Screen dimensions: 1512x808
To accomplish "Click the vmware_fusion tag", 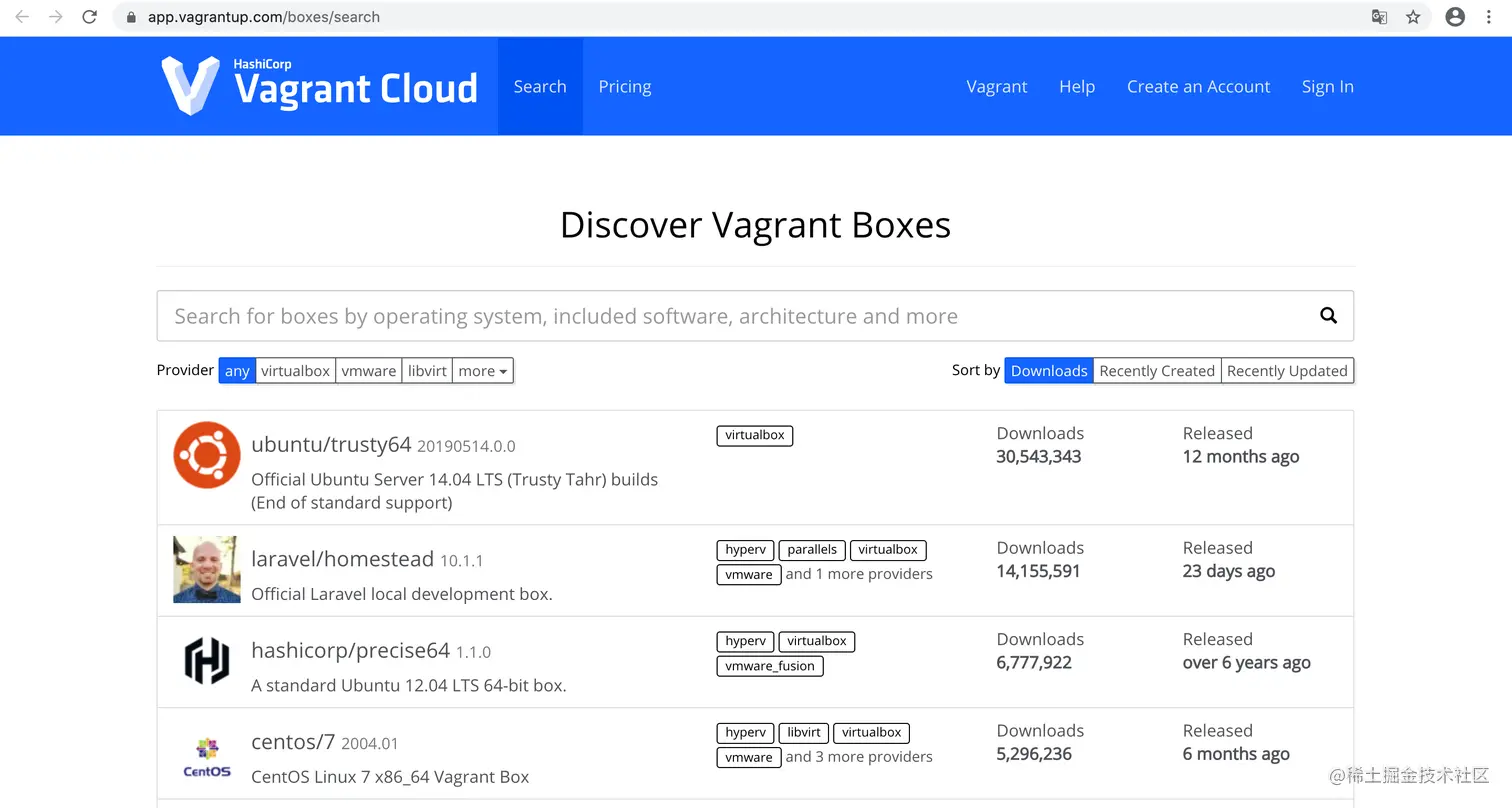I will [x=770, y=666].
